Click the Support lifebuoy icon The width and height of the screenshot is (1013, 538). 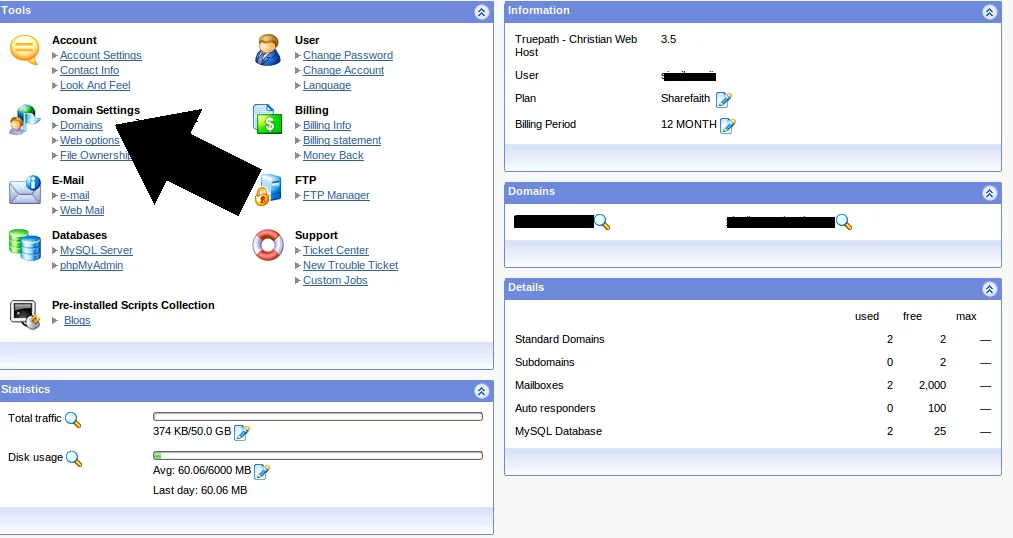click(267, 245)
